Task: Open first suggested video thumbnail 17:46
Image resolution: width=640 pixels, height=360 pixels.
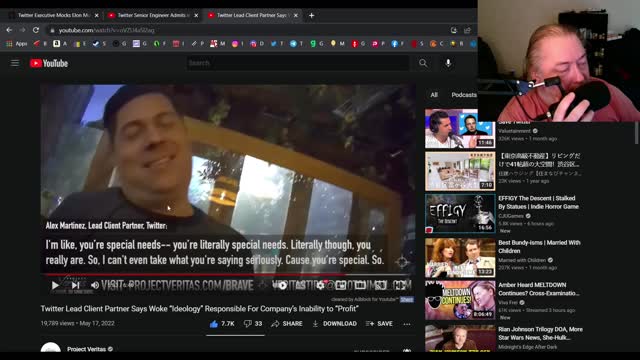Action: (460, 129)
